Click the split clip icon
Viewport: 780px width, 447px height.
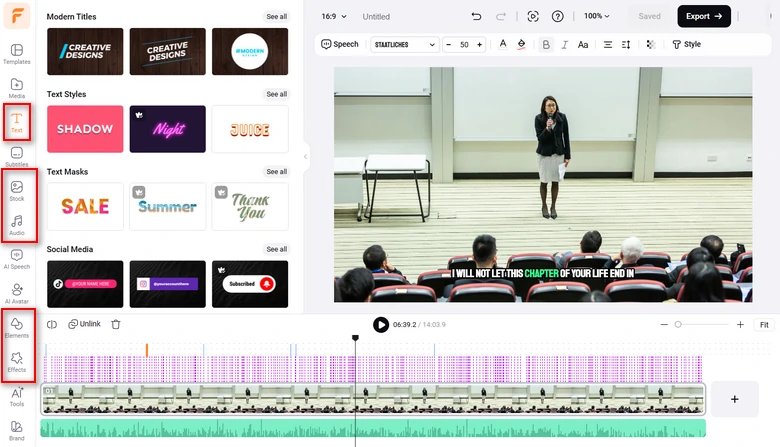coord(52,324)
